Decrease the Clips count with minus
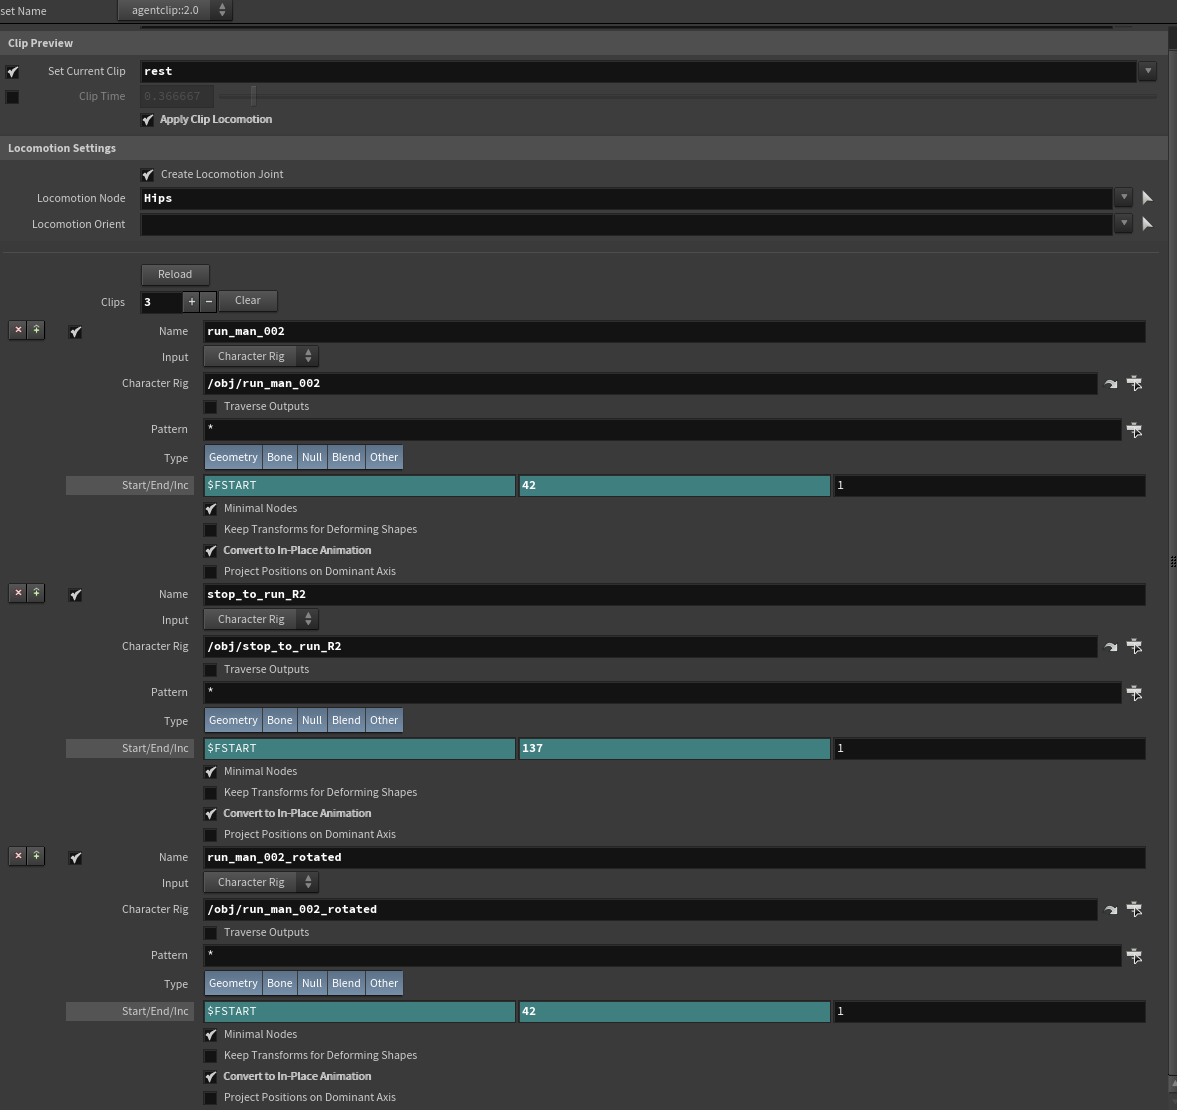Screen dimensions: 1177x1110 coord(209,302)
